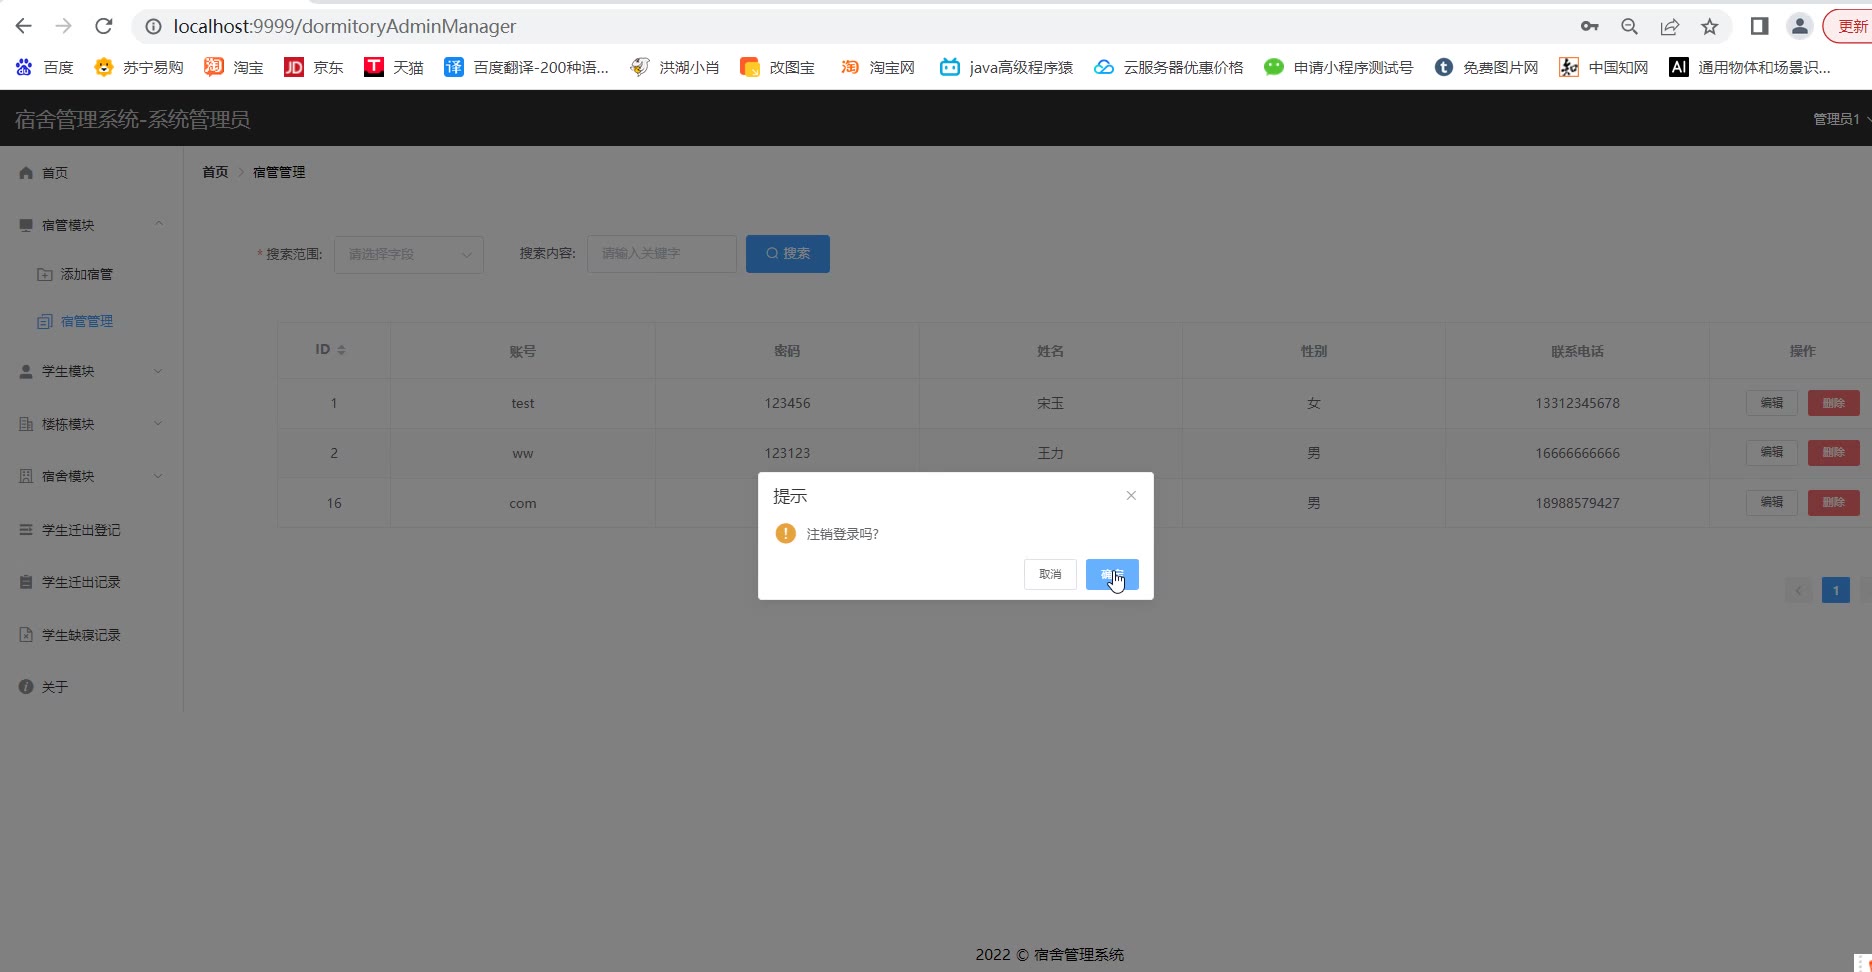1872x972 pixels.
Task: Click the share page icon
Action: tap(1669, 26)
